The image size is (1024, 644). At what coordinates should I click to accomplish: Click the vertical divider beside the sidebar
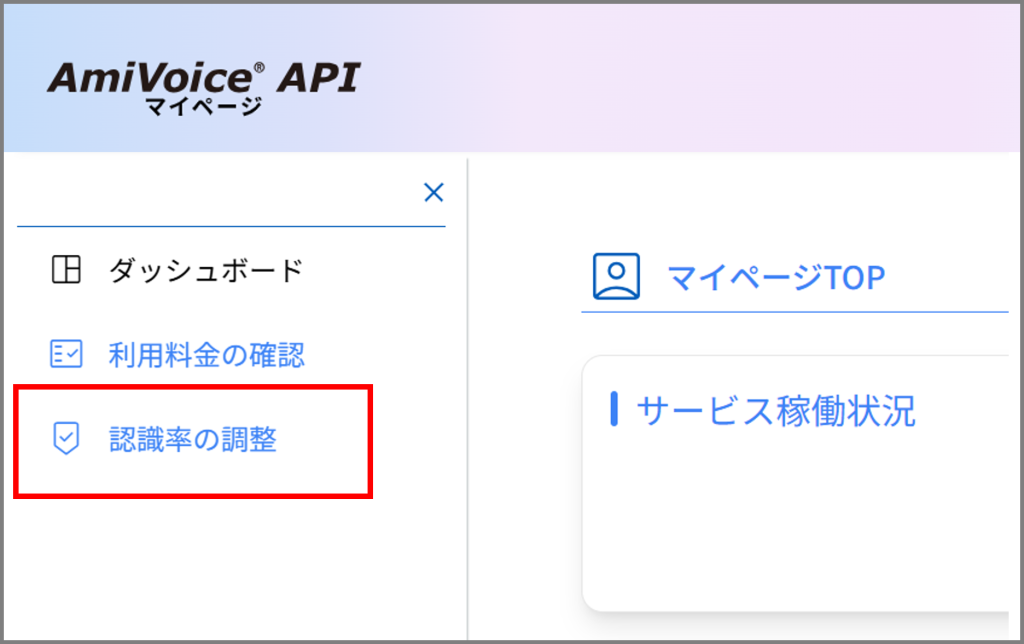[468, 400]
